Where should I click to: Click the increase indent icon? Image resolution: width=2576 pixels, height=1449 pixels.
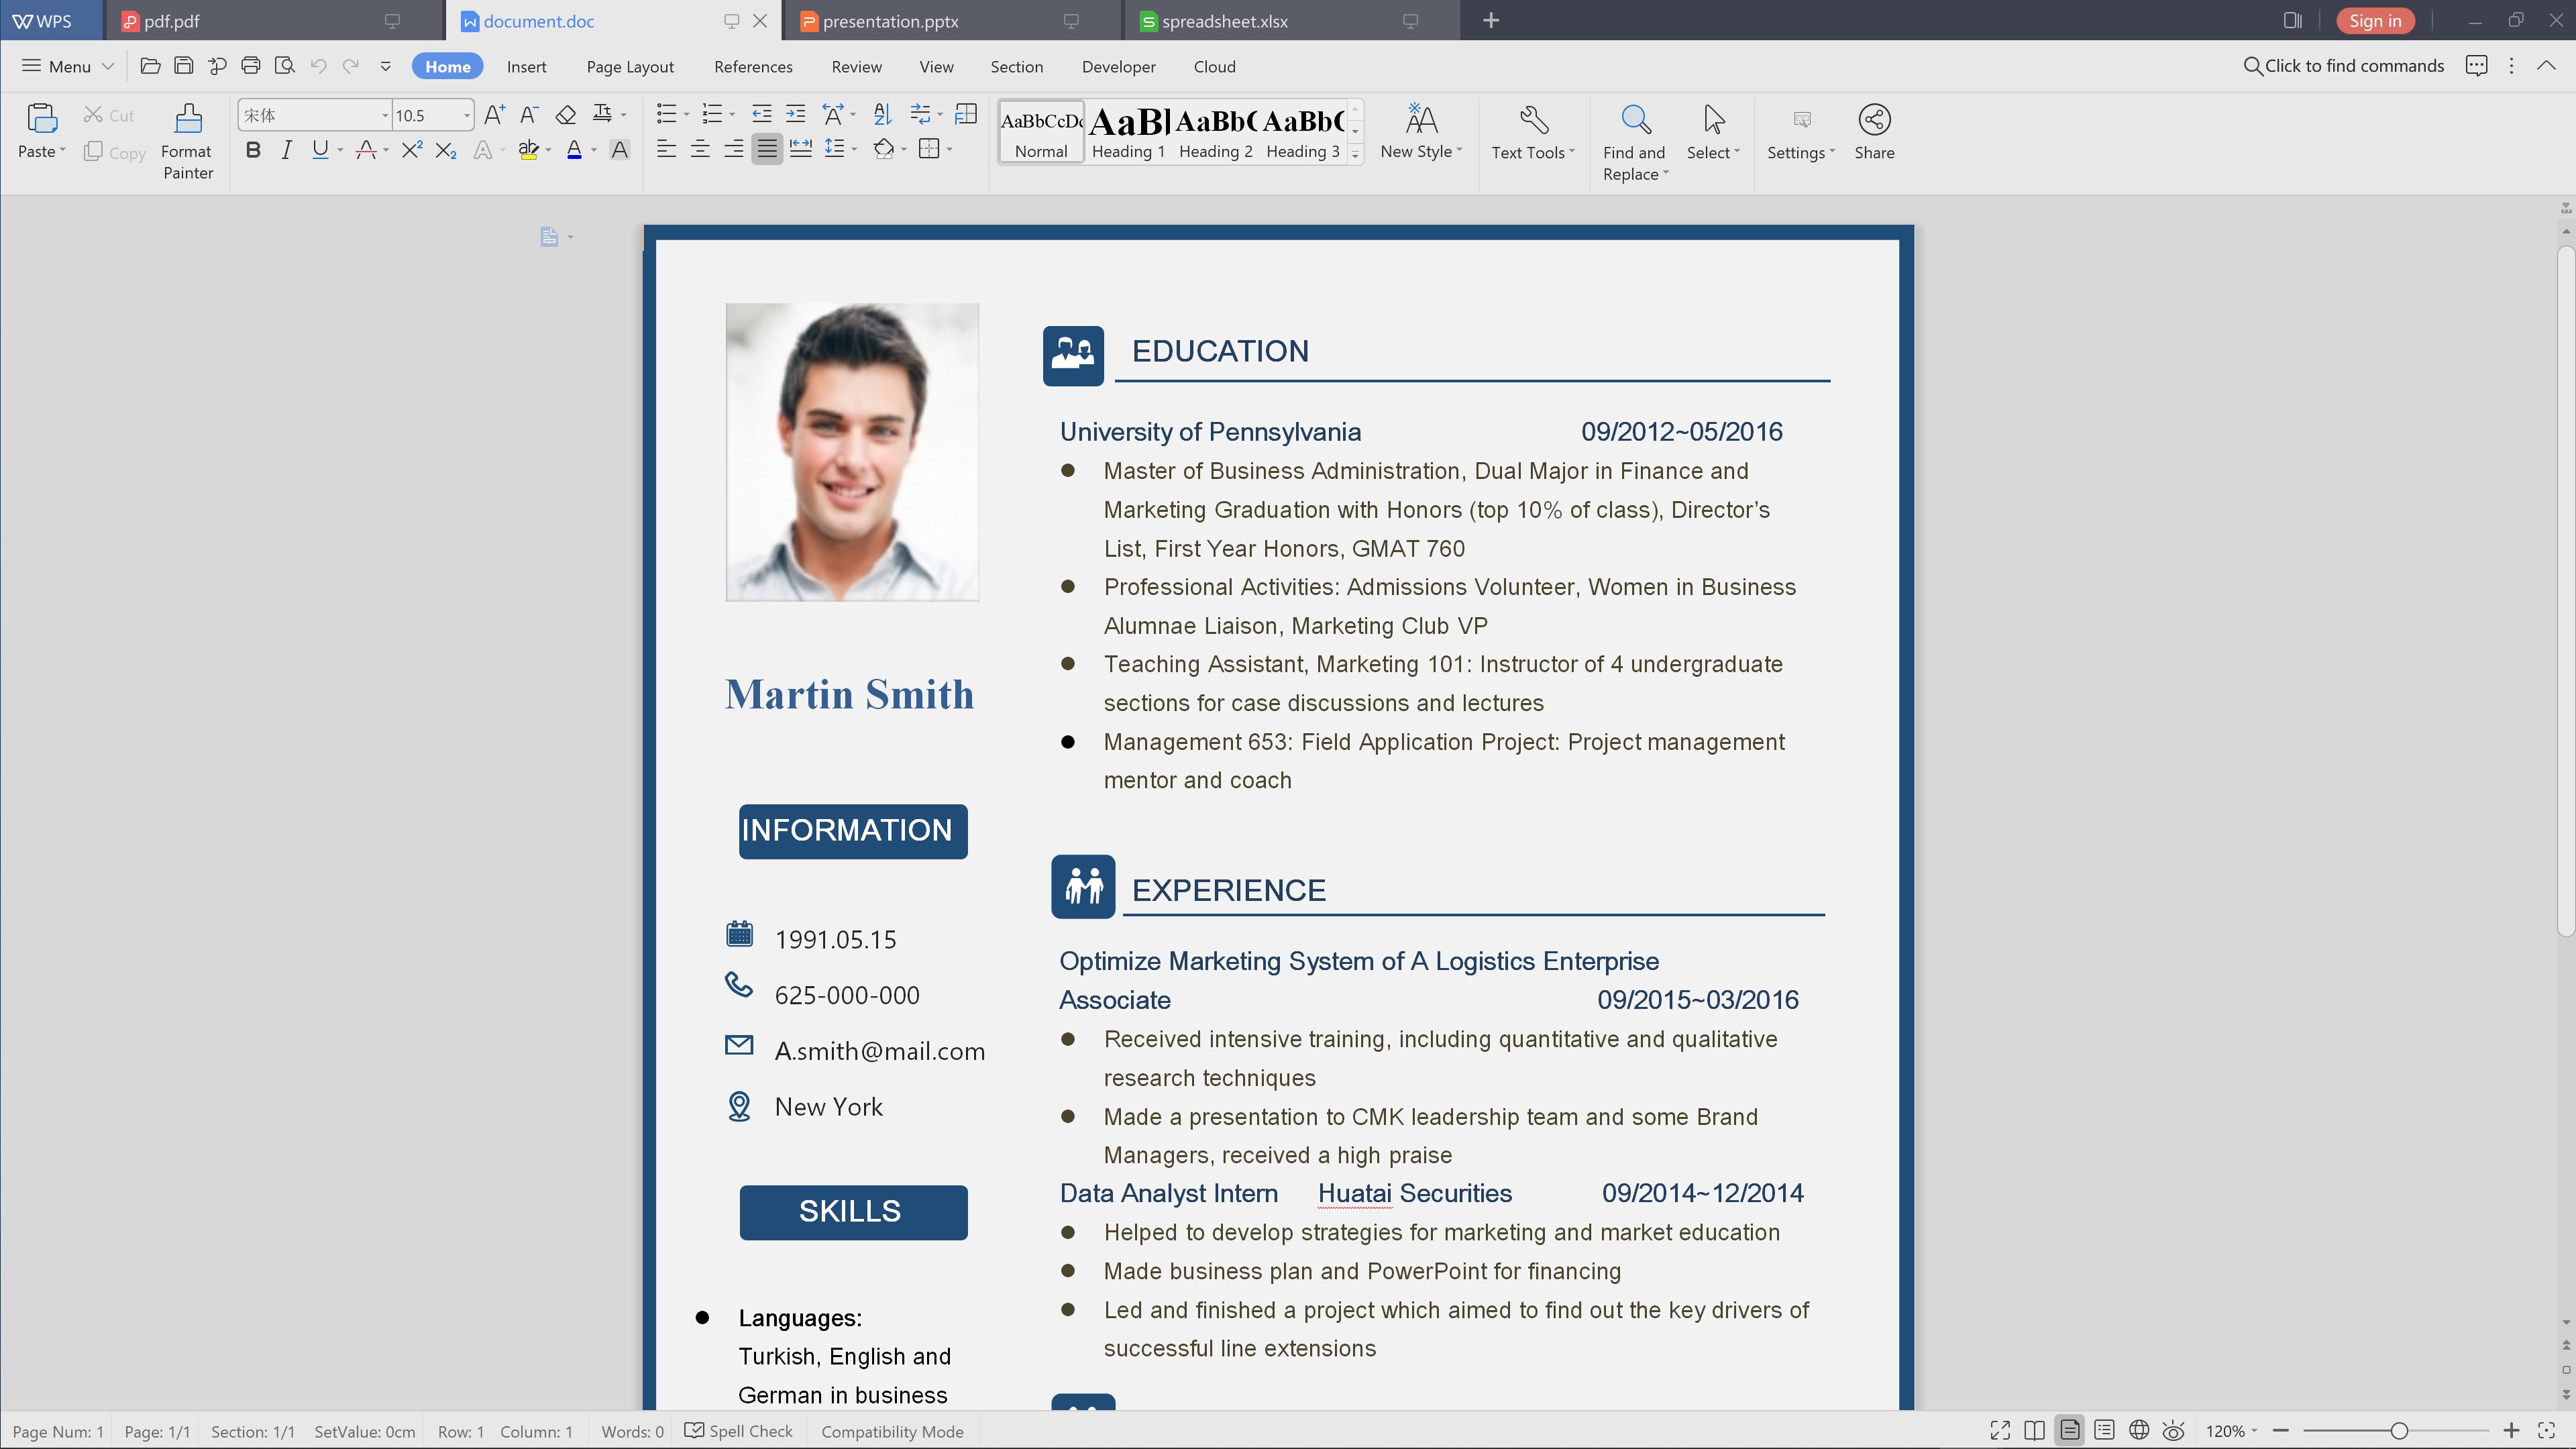795,114
